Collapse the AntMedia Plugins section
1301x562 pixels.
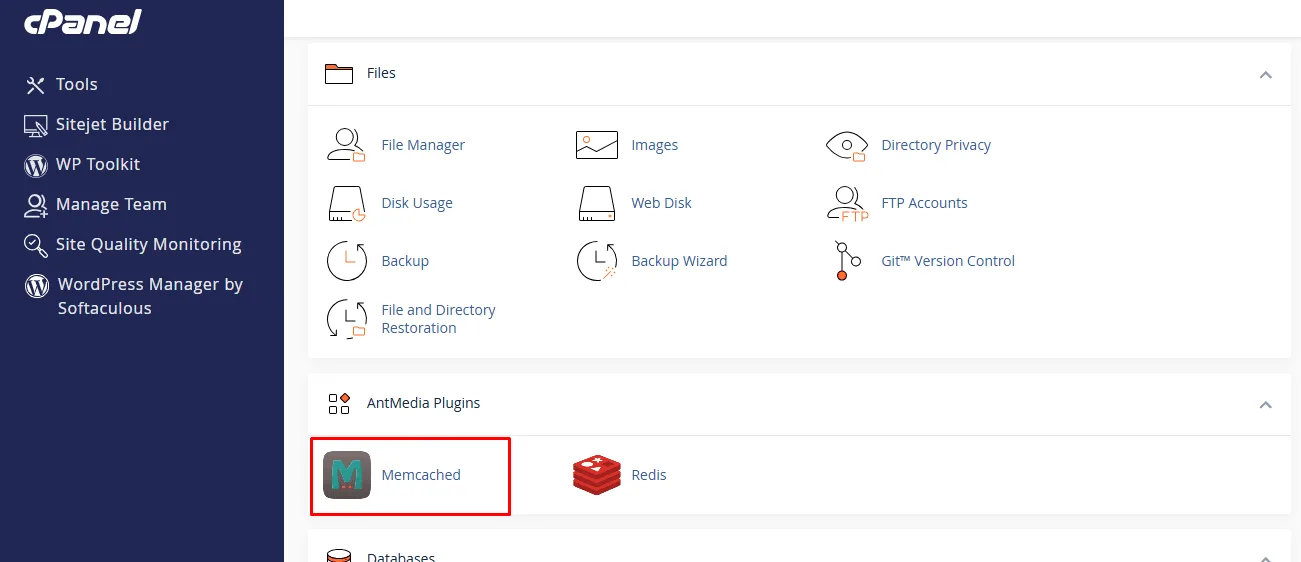(x=1265, y=404)
